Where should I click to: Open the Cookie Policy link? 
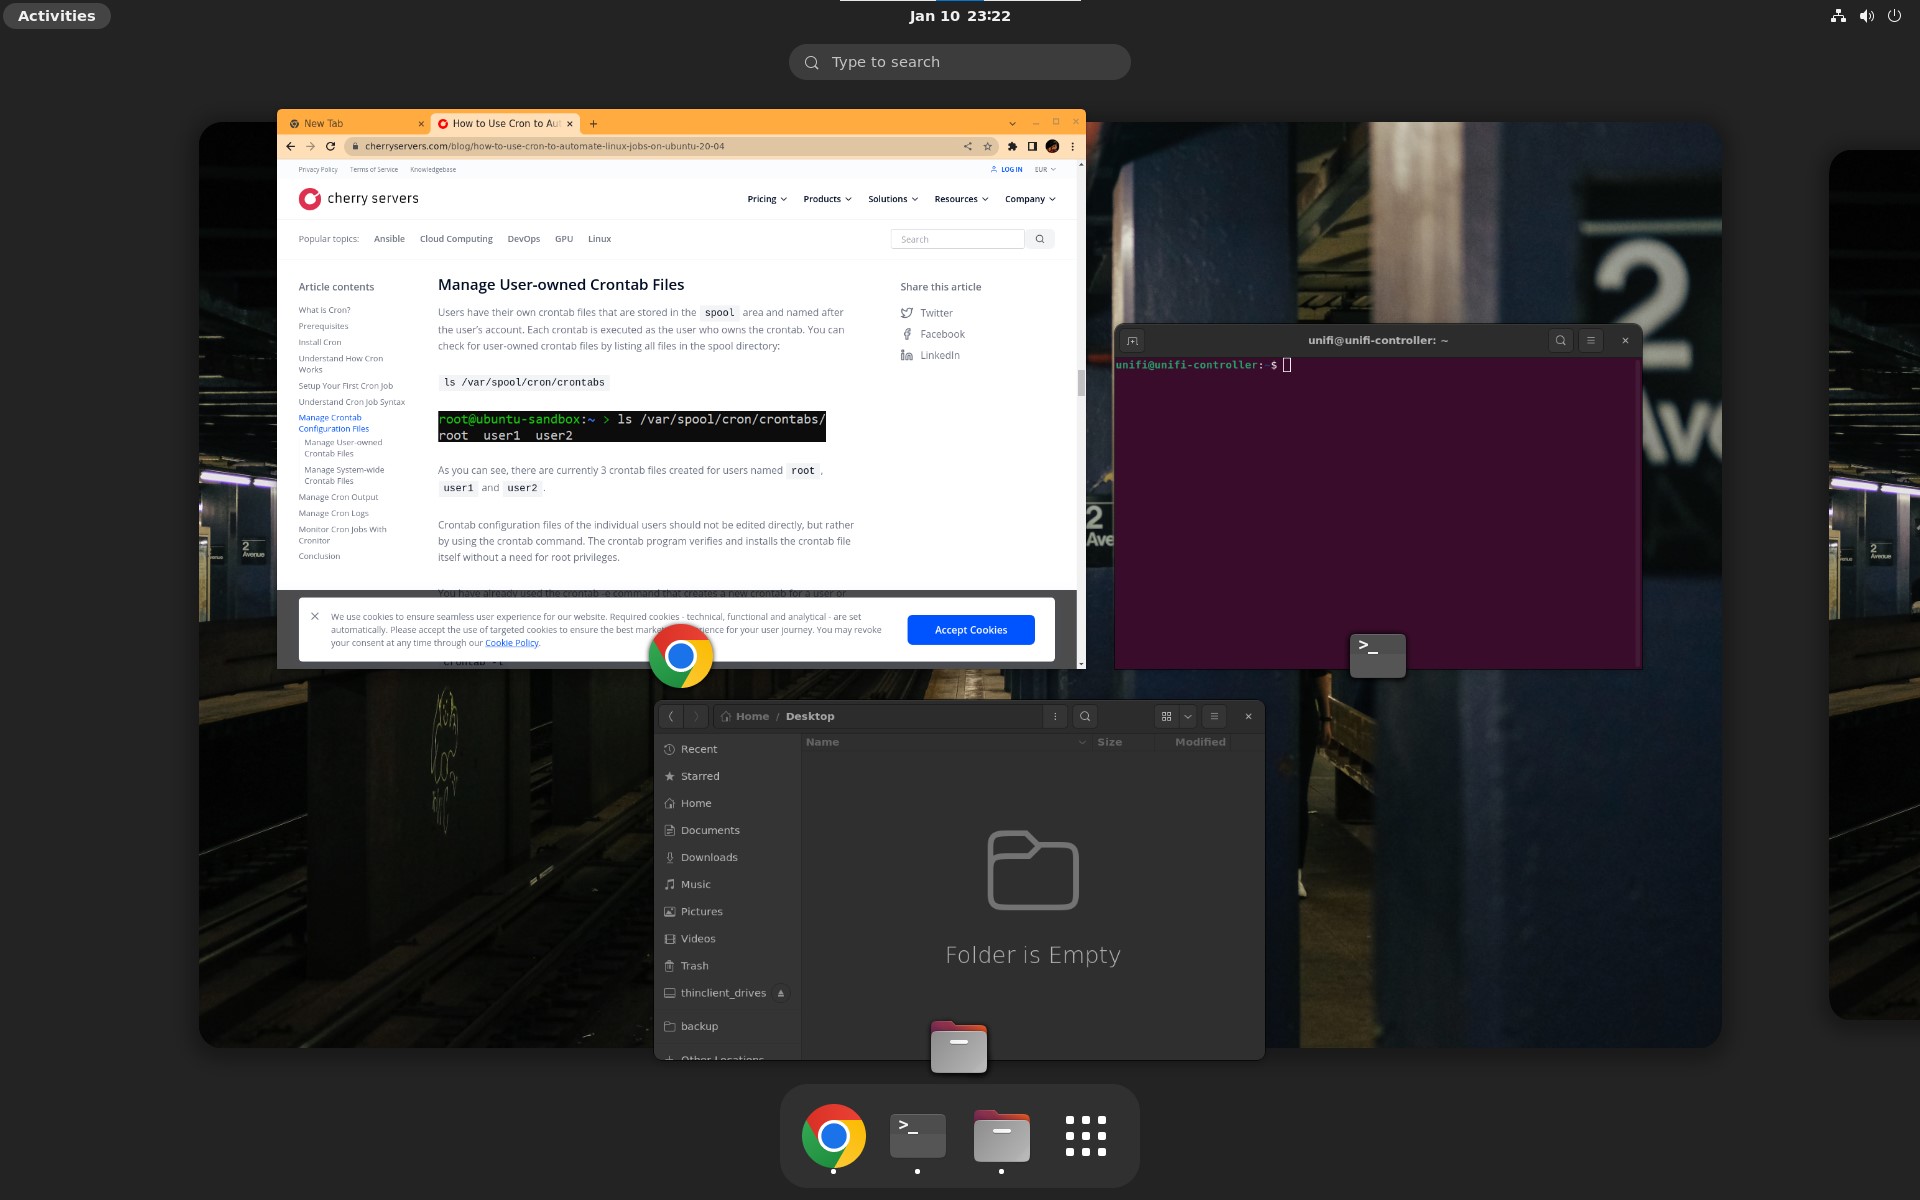(x=511, y=643)
